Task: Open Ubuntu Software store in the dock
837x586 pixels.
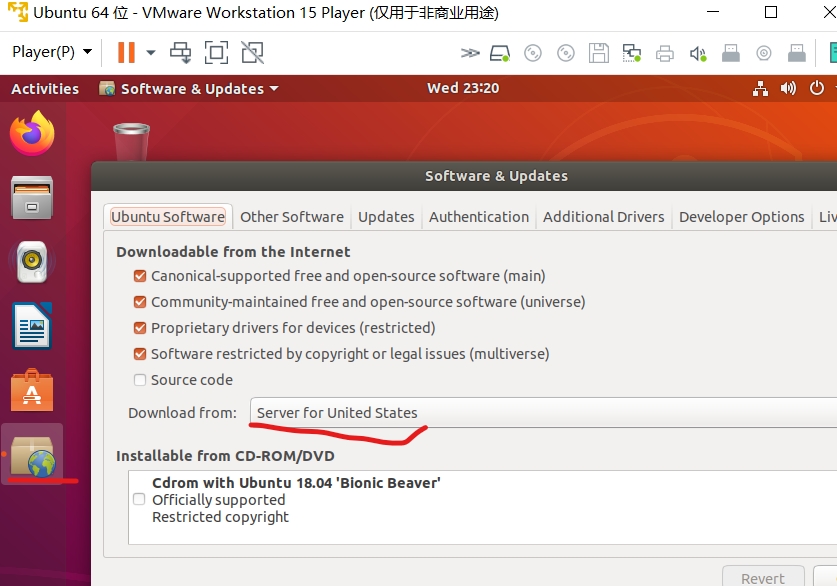Action: tap(32, 391)
